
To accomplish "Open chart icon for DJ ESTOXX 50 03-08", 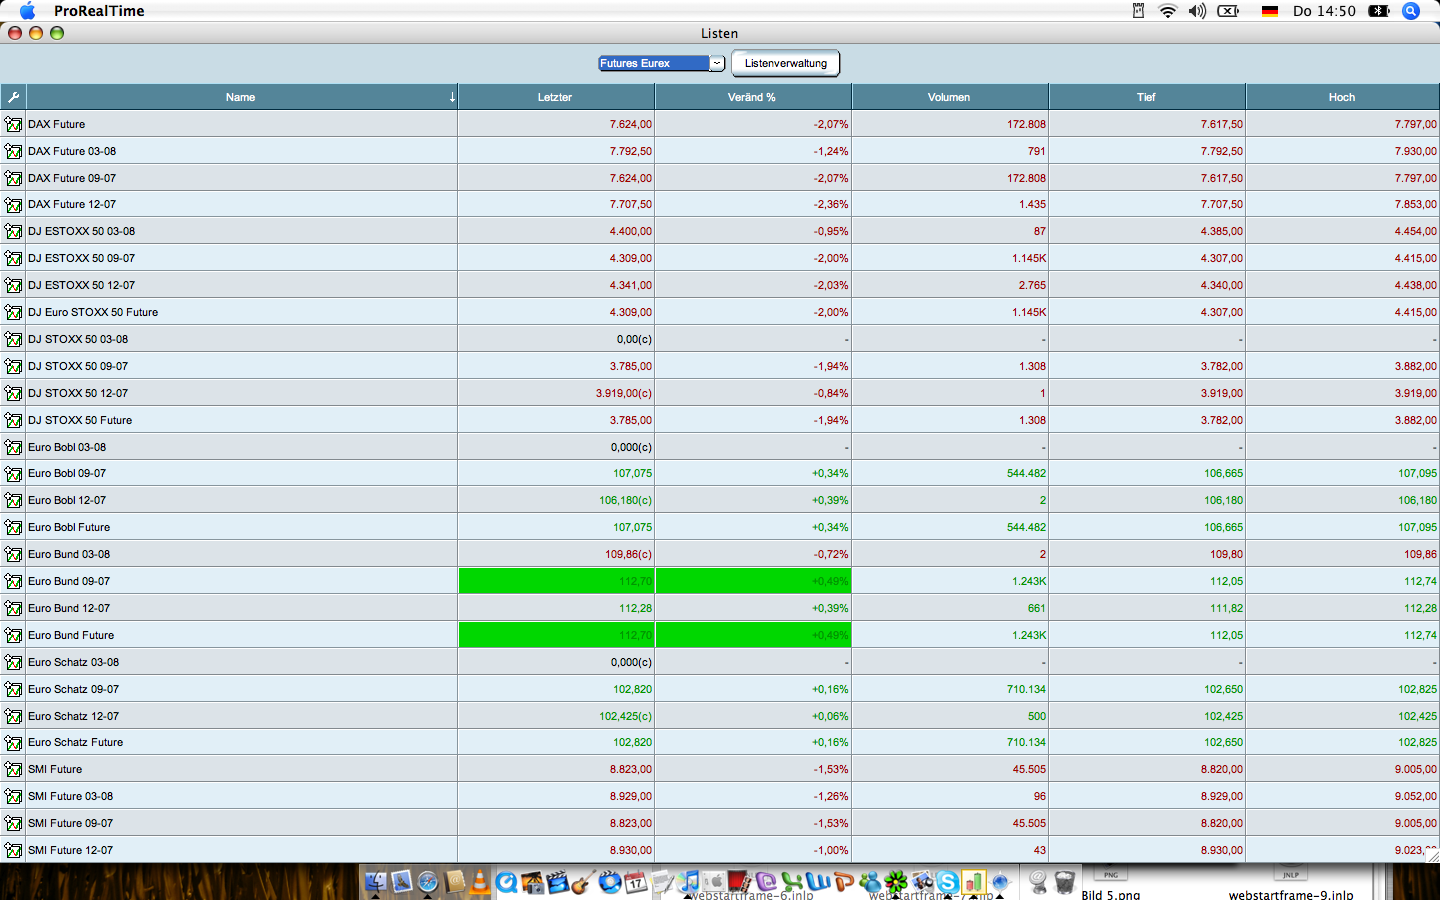I will point(13,232).
